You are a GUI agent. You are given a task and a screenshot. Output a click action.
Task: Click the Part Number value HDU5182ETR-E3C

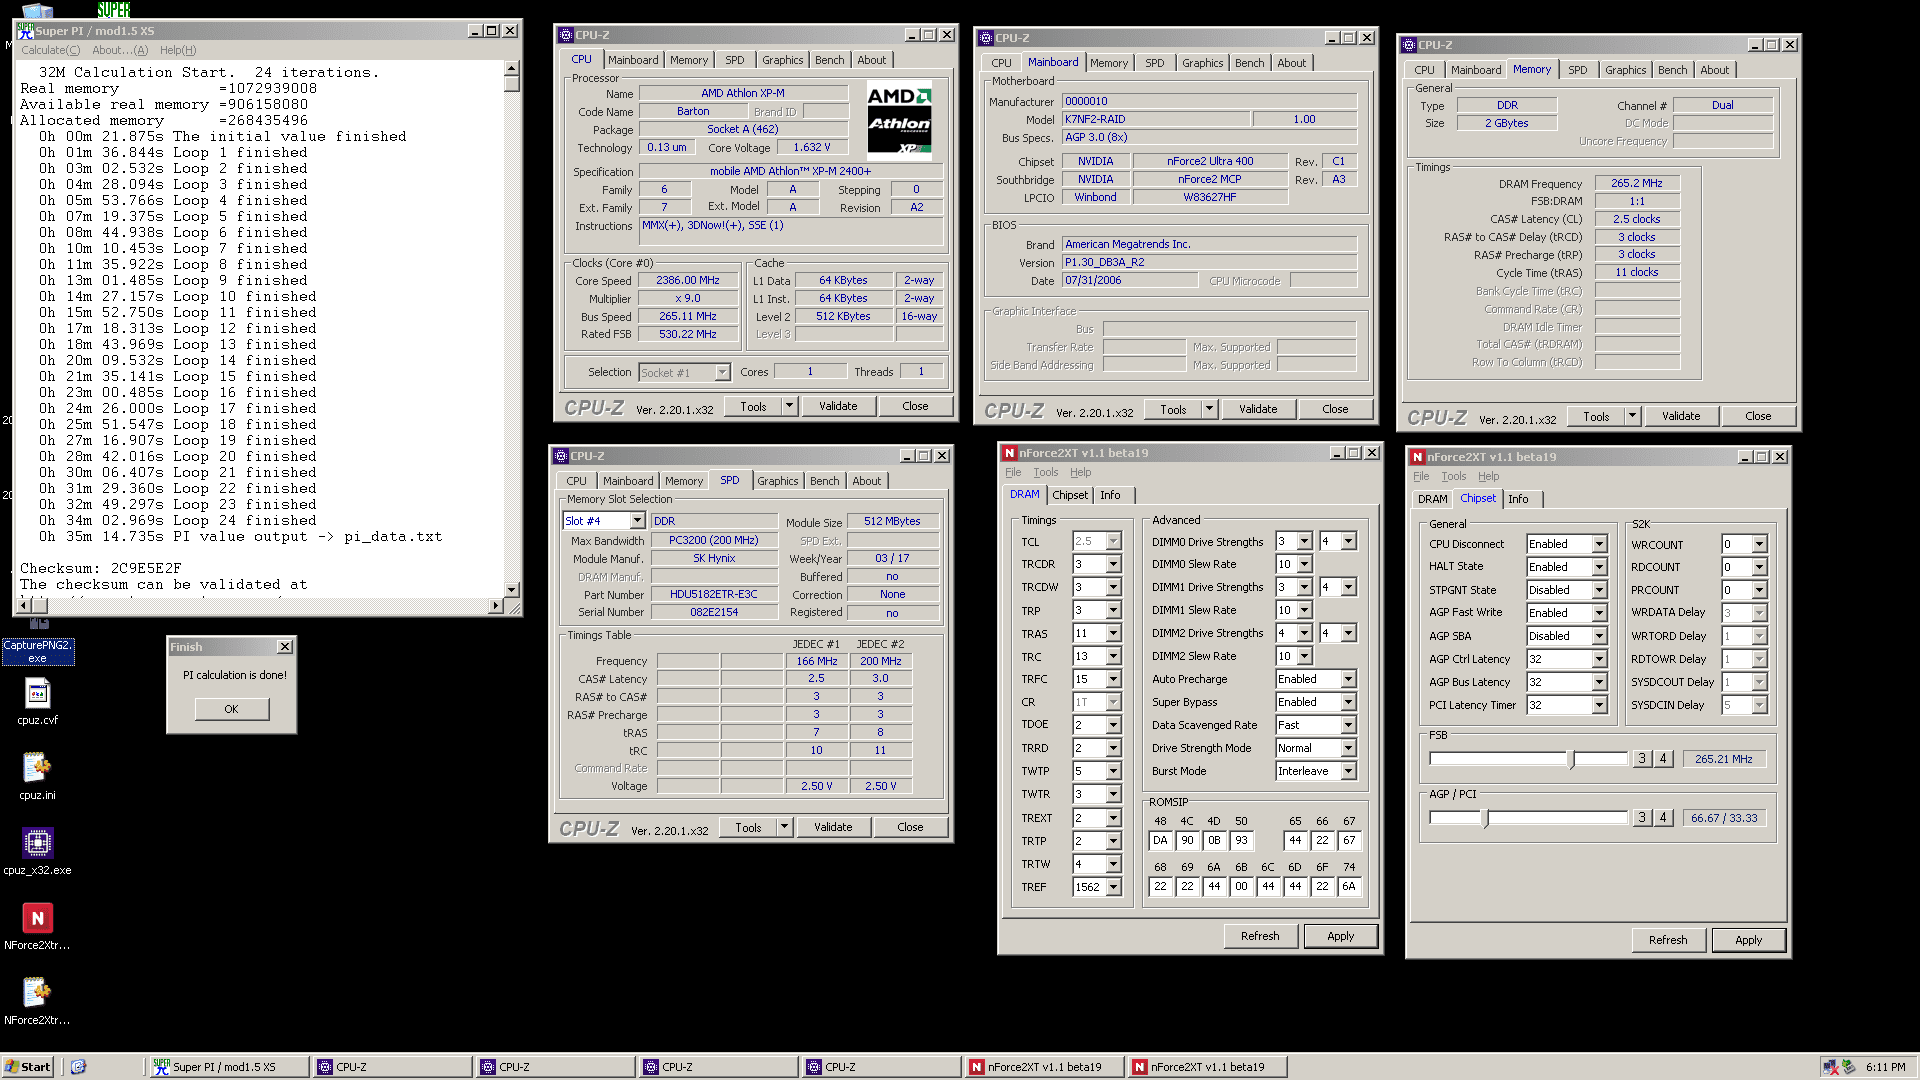[x=714, y=594]
